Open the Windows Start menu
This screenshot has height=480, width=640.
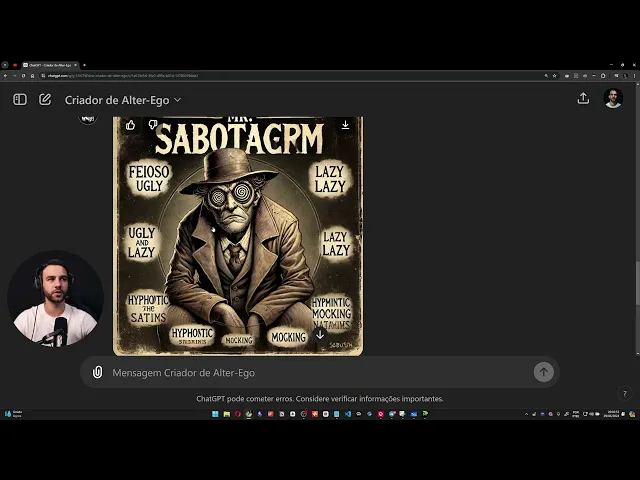pos(215,414)
